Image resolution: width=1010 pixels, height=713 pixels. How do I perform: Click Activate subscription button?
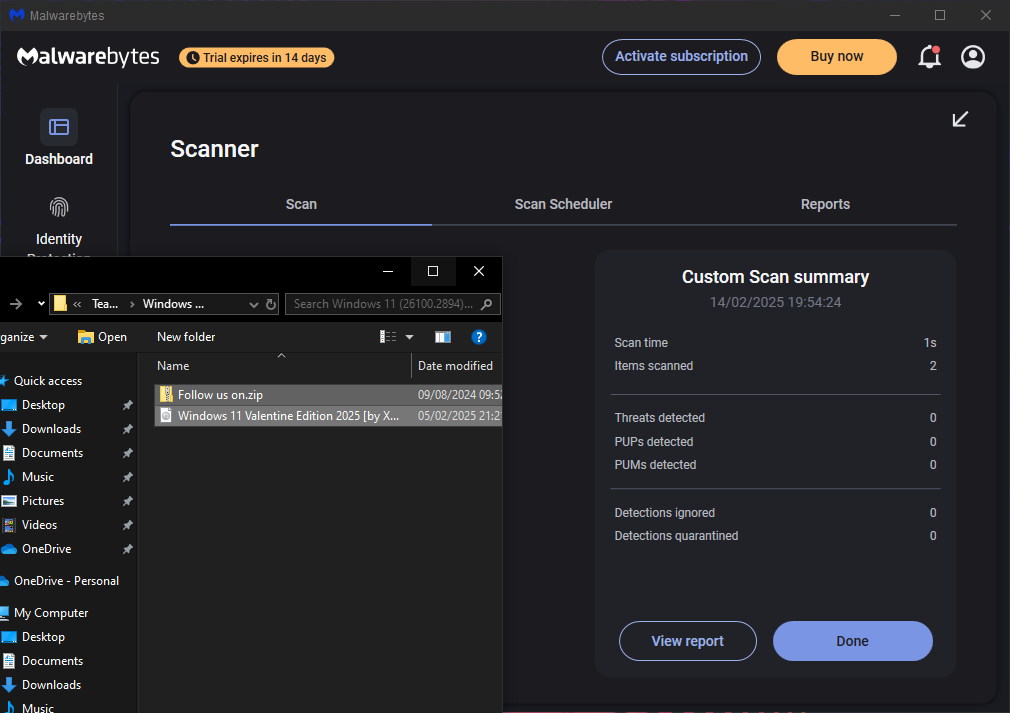[681, 57]
